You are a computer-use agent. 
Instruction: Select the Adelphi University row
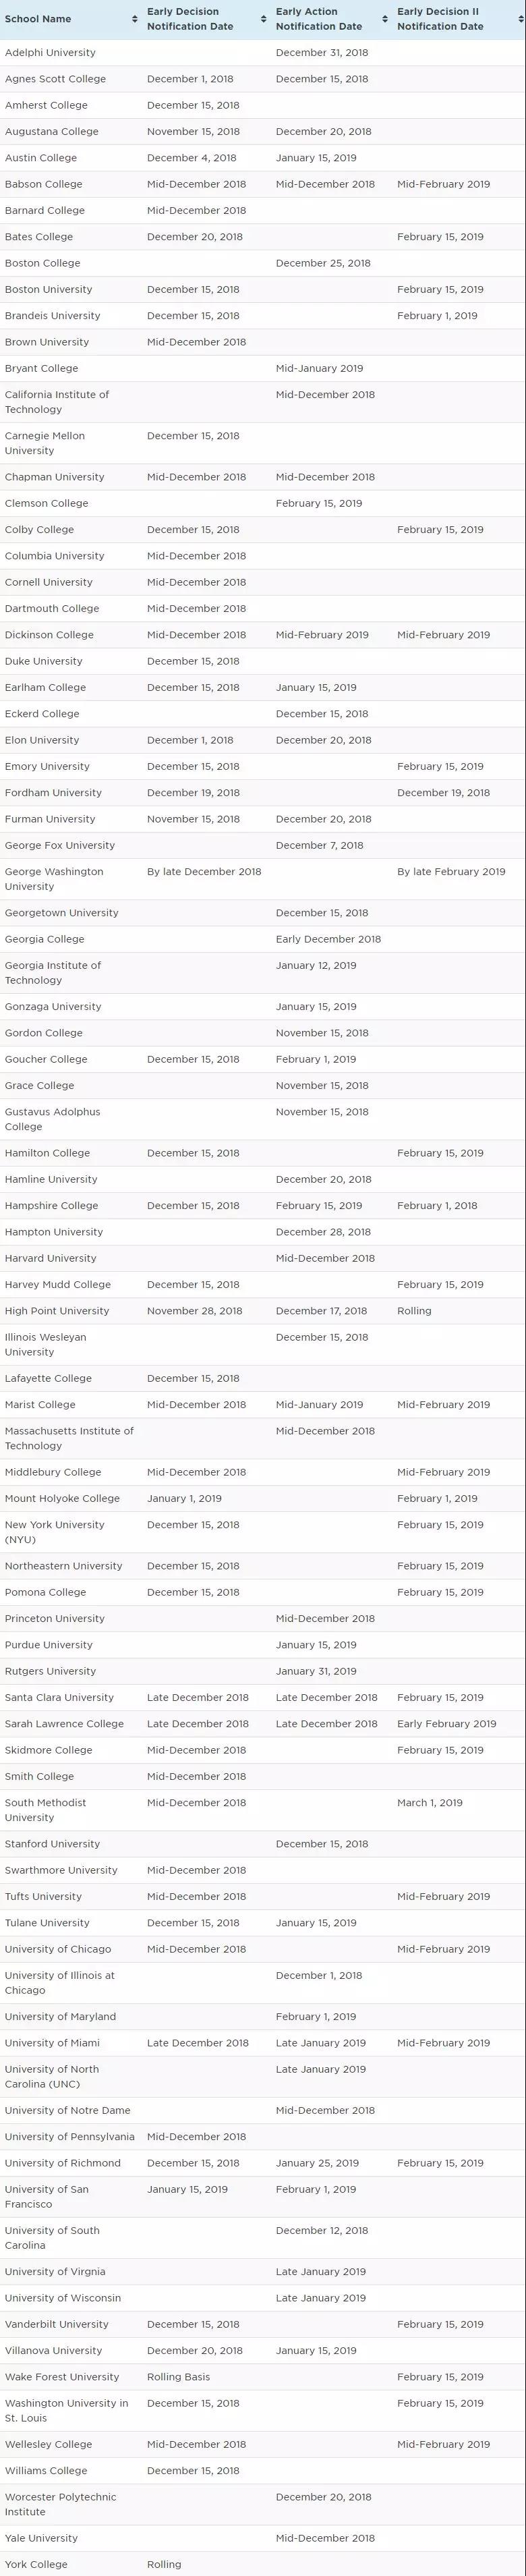[50, 52]
